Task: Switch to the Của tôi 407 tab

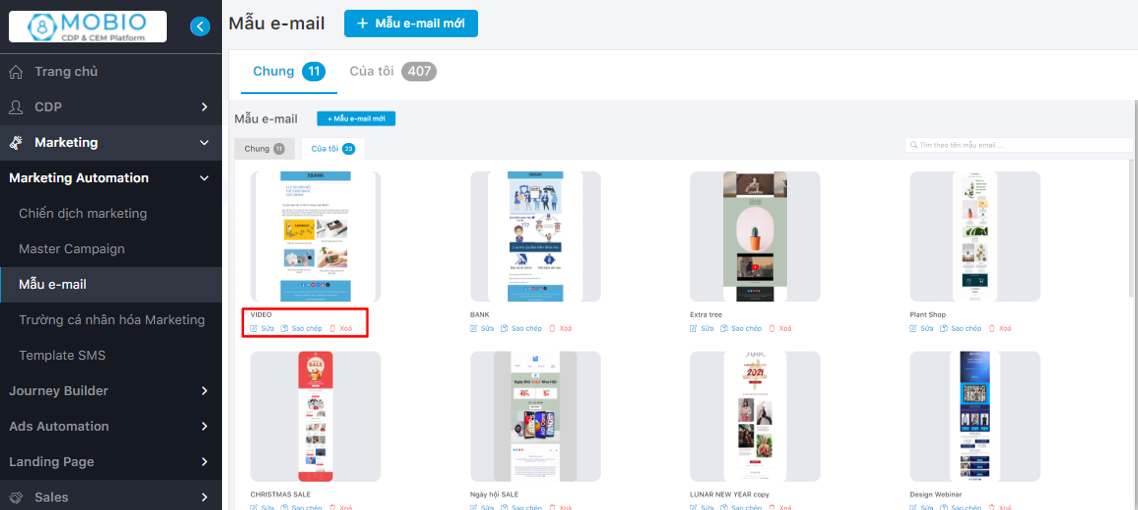Action: pos(393,71)
